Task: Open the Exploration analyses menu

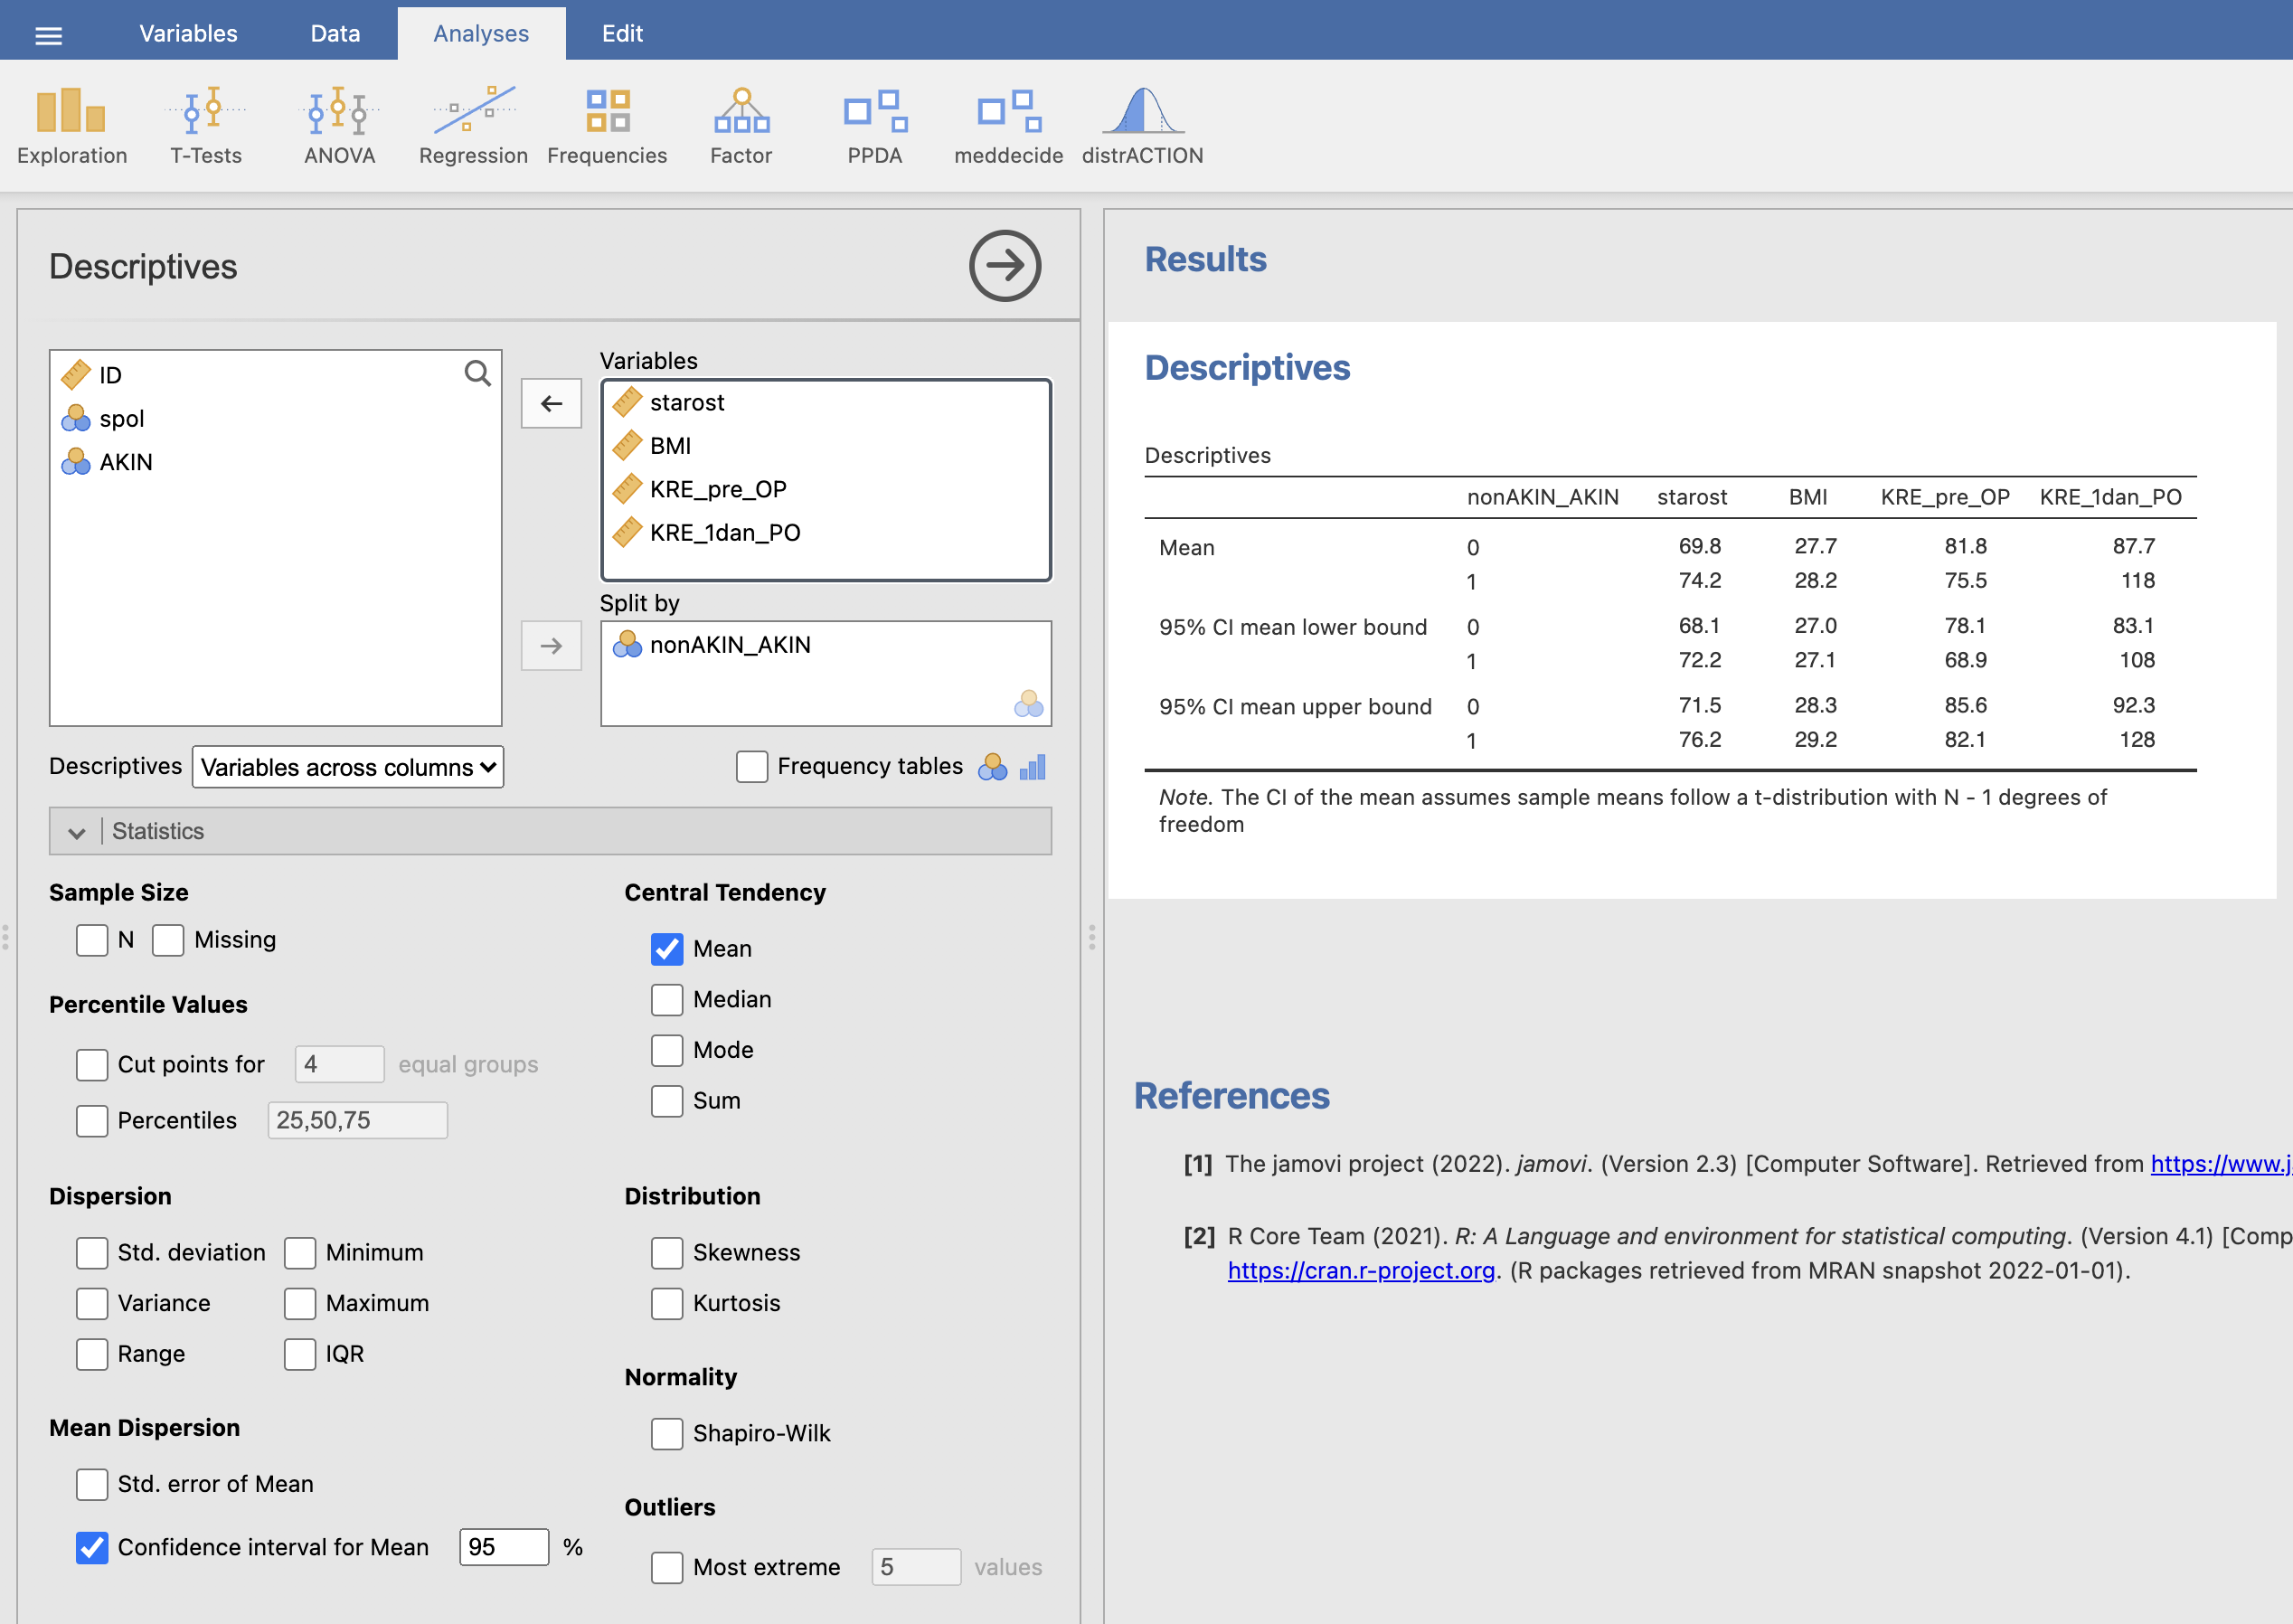Action: [72, 125]
